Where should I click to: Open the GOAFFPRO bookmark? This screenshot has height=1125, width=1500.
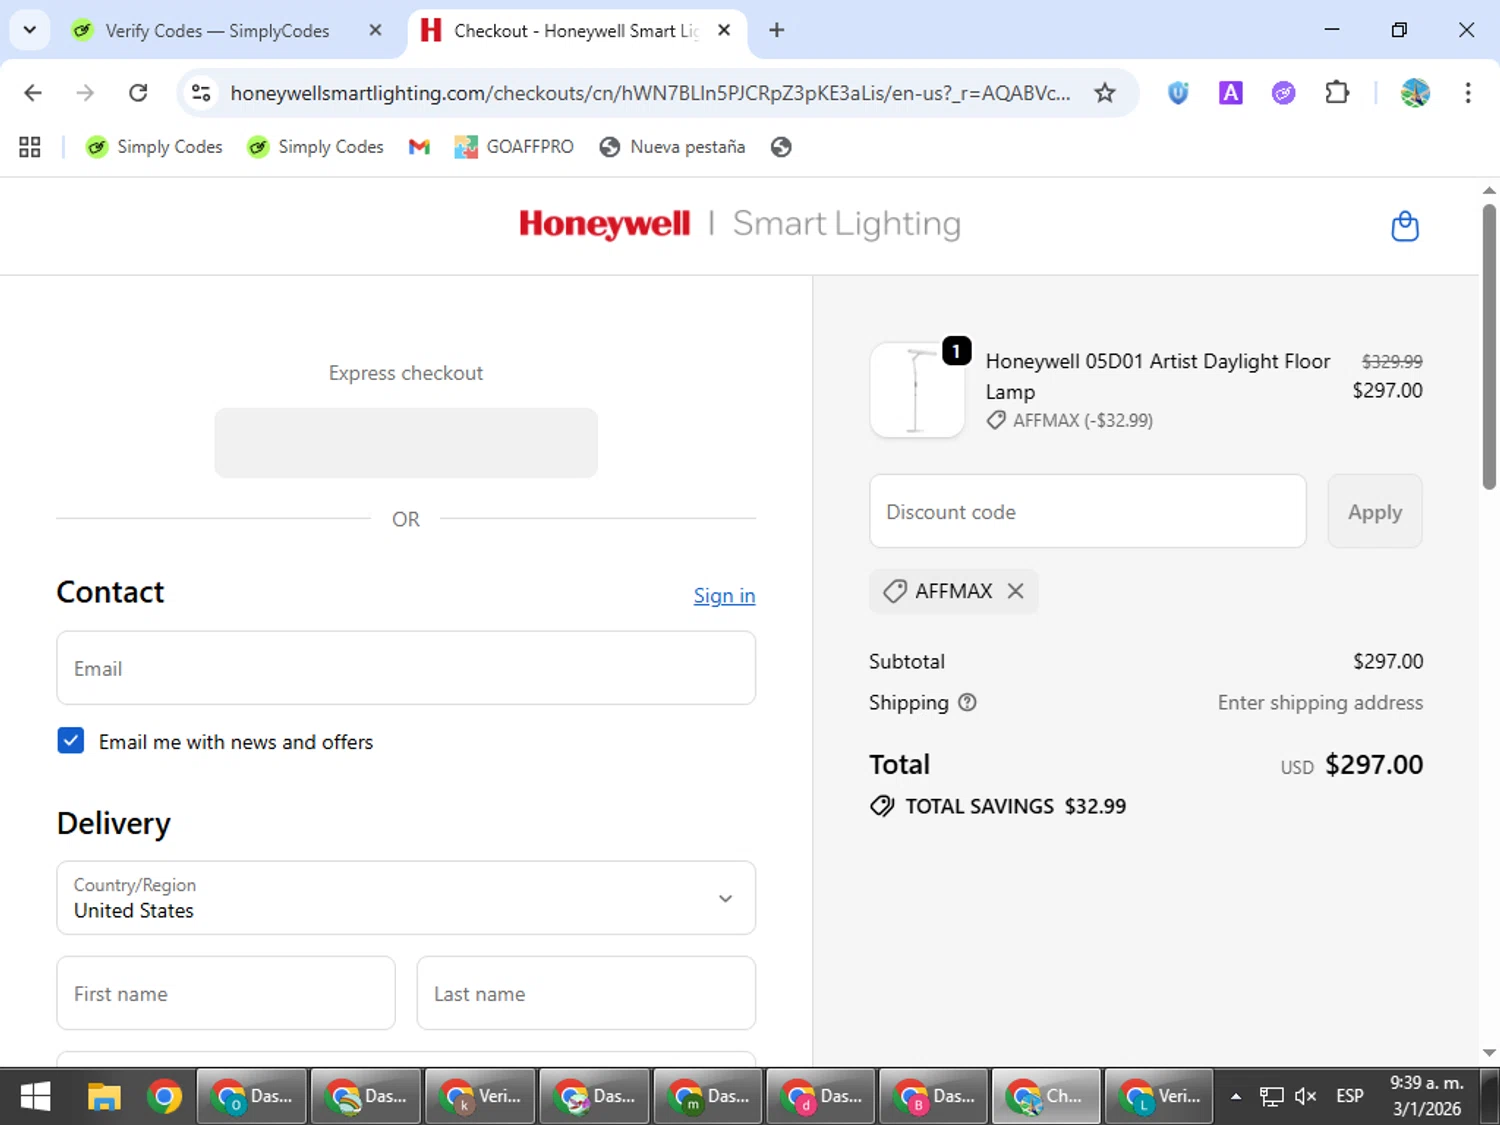514,147
